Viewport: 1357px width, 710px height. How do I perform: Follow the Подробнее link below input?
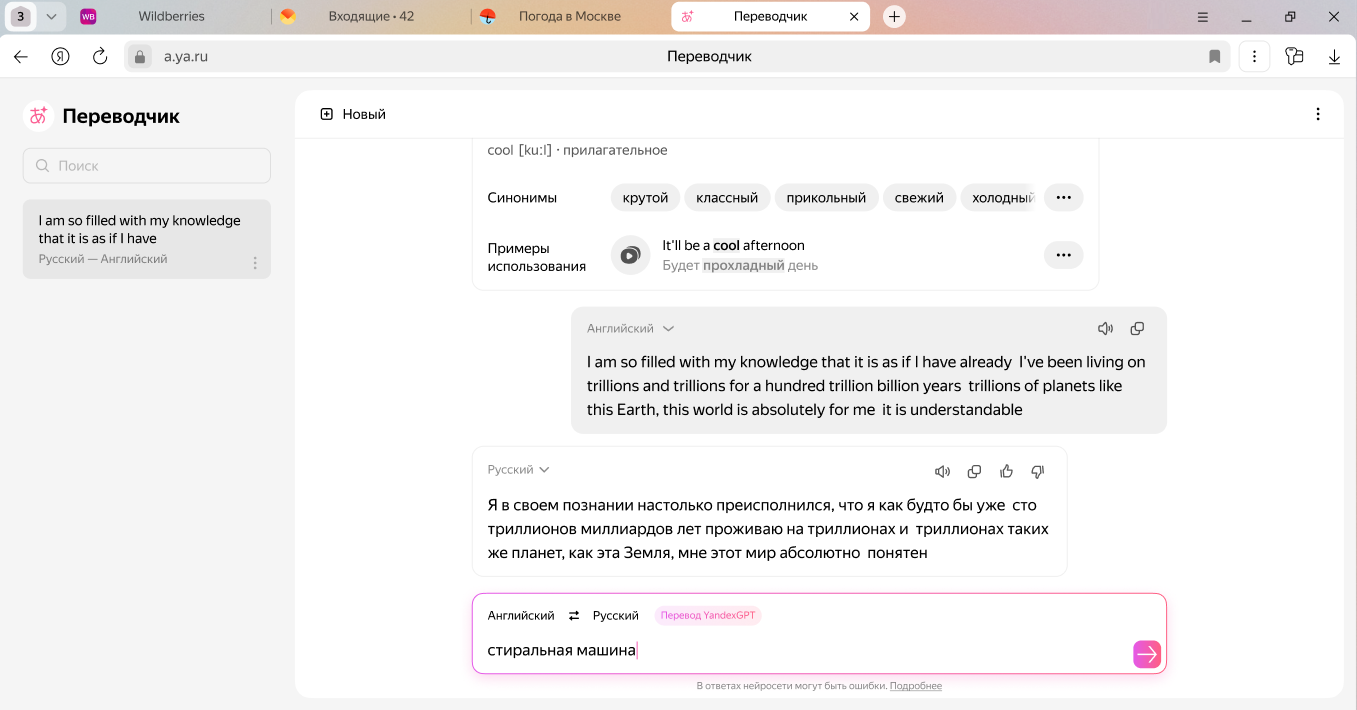pyautogui.click(x=915, y=686)
